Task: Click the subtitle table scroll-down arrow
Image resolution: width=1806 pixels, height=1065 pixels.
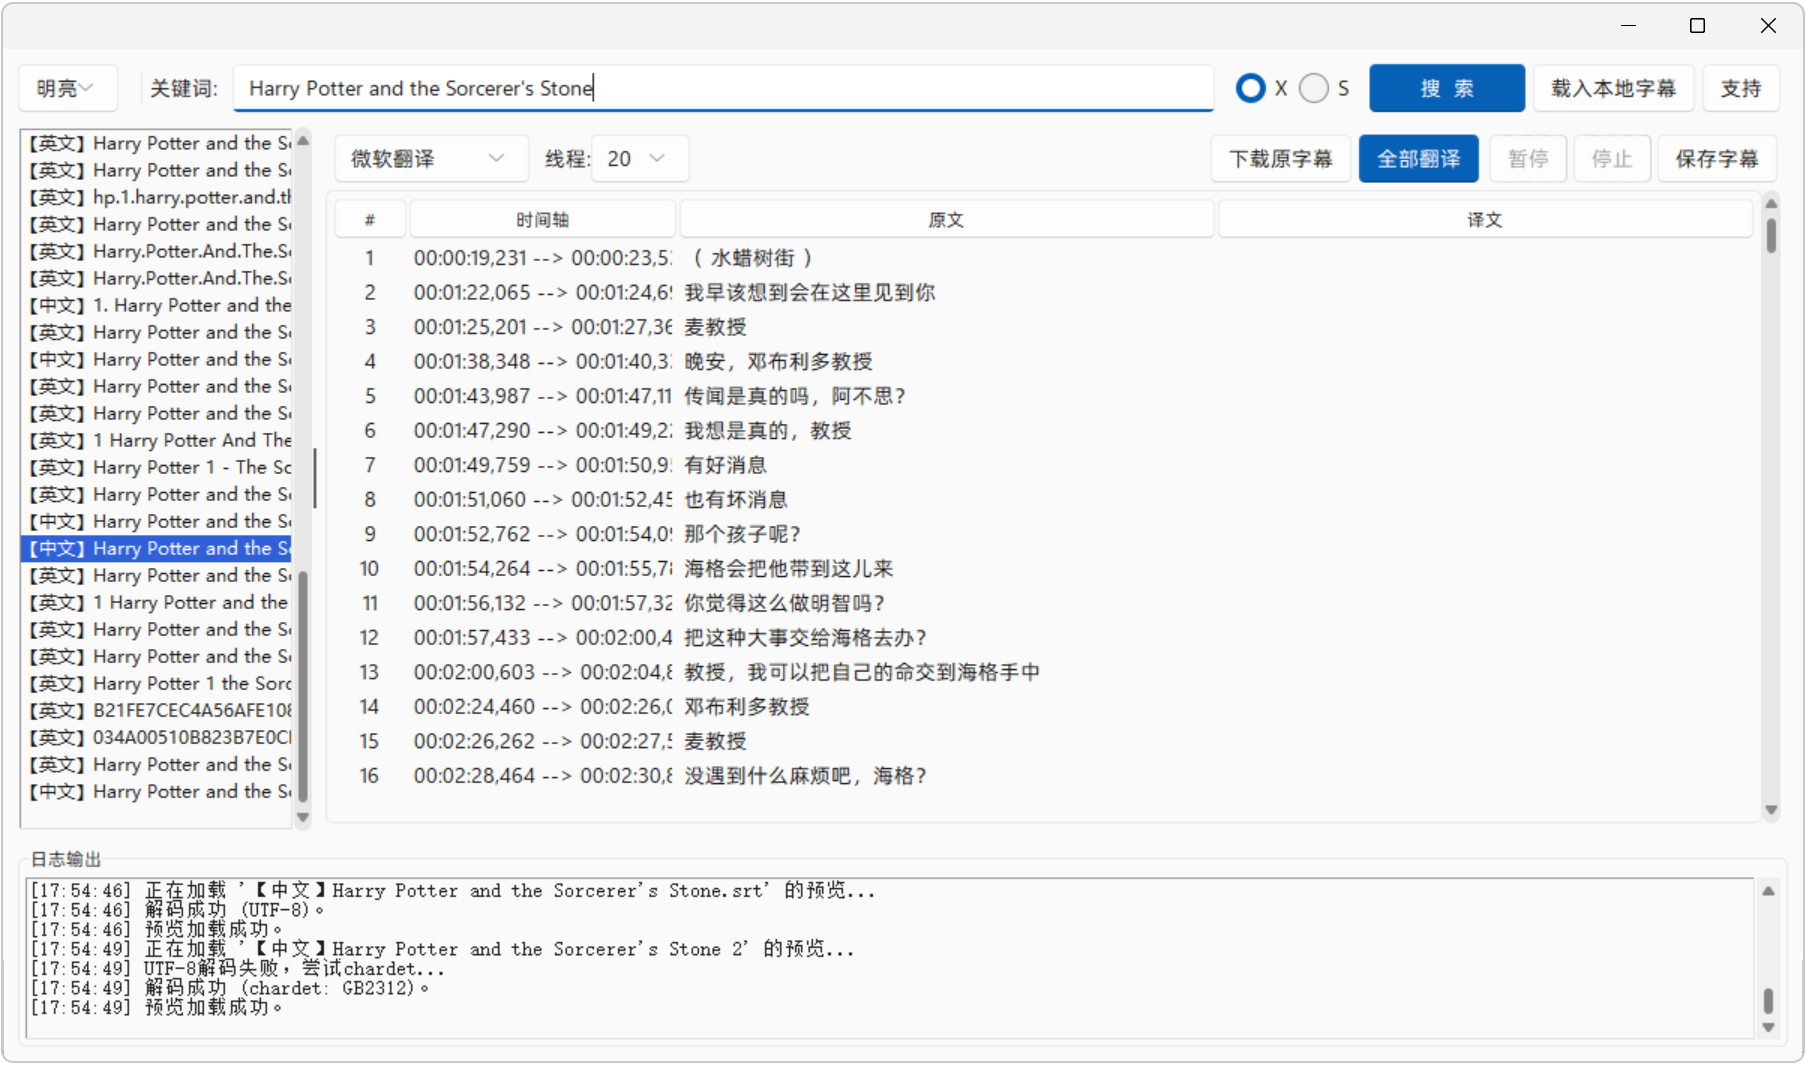Action: [x=1771, y=810]
